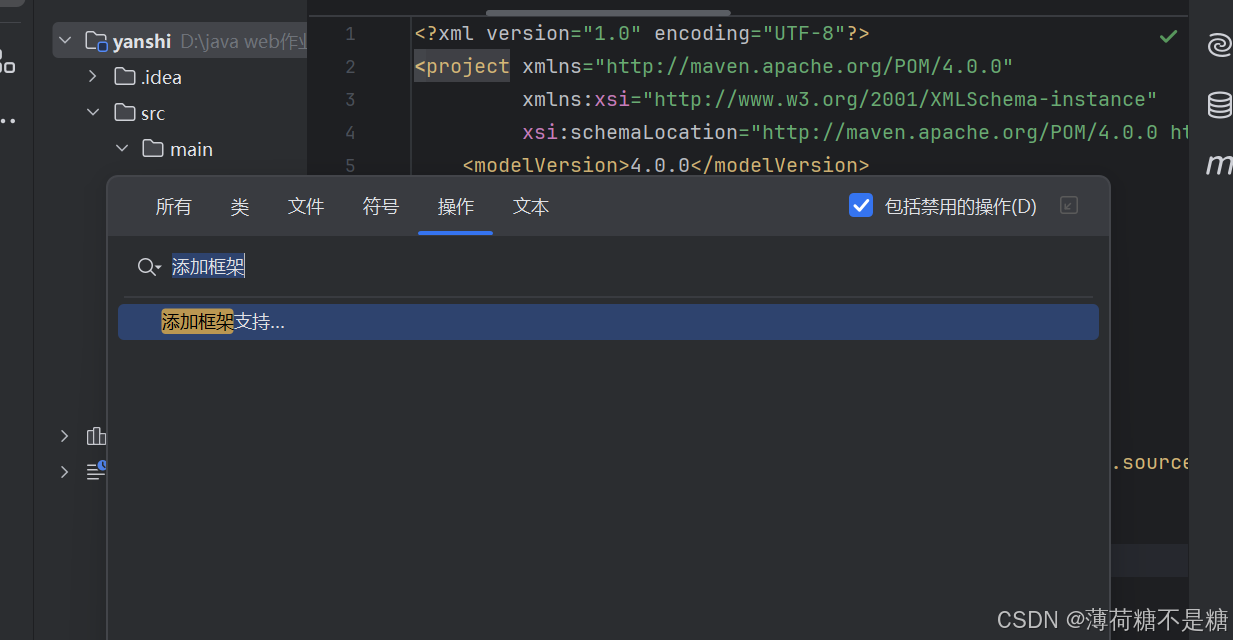Select the 操作 tab
The image size is (1233, 640).
click(x=456, y=206)
